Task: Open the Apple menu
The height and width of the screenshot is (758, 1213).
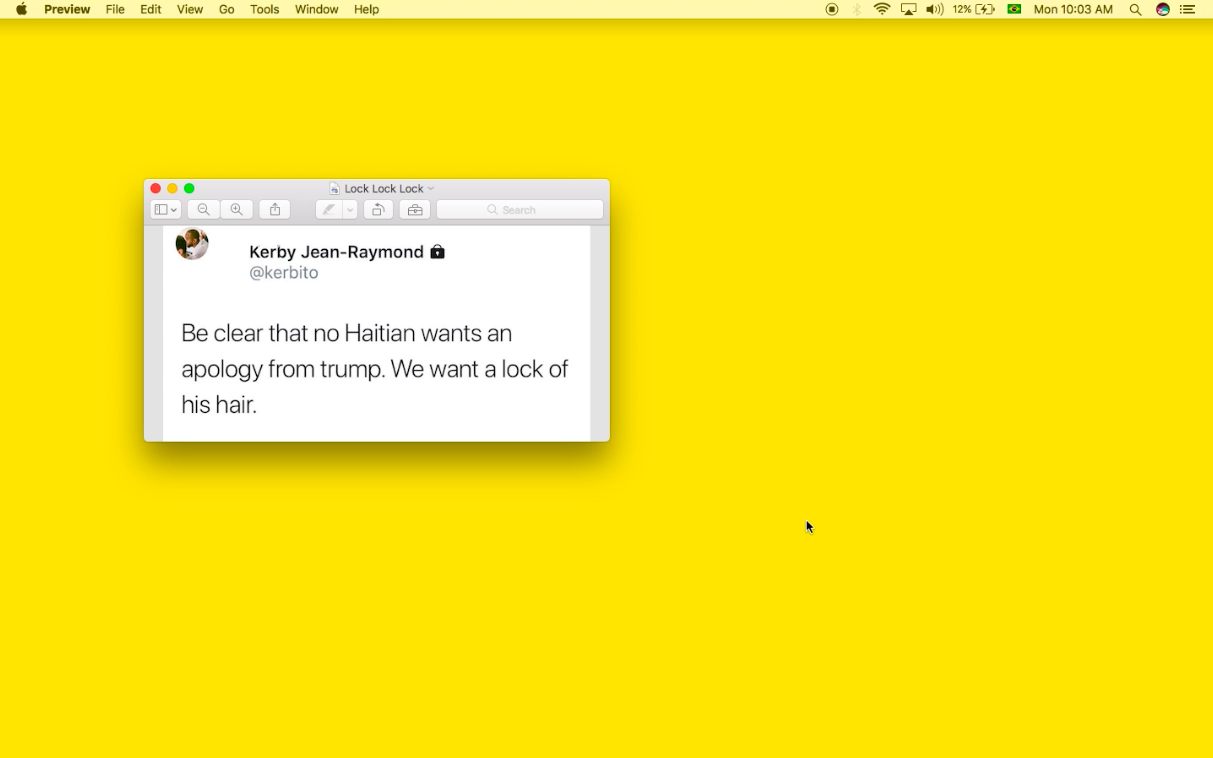Action: click(21, 10)
